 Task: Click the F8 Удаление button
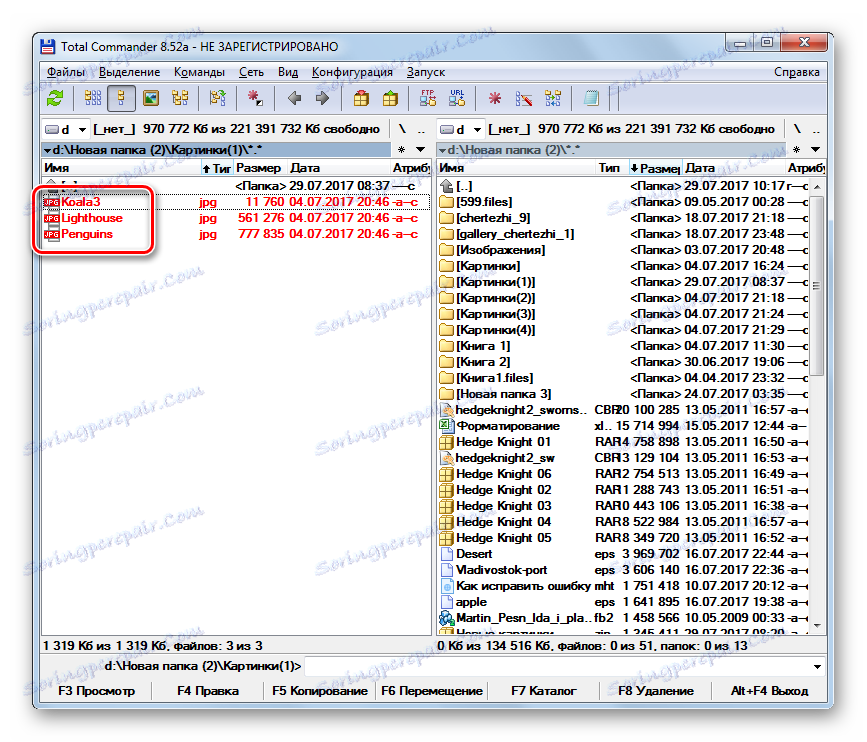click(656, 691)
